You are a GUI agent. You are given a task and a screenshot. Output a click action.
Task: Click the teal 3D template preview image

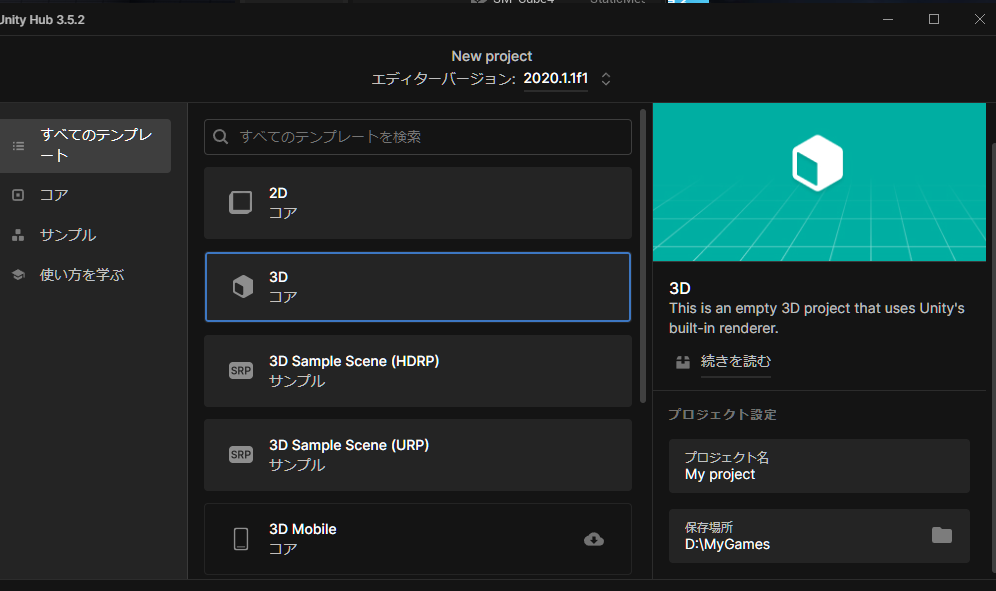[x=819, y=182]
